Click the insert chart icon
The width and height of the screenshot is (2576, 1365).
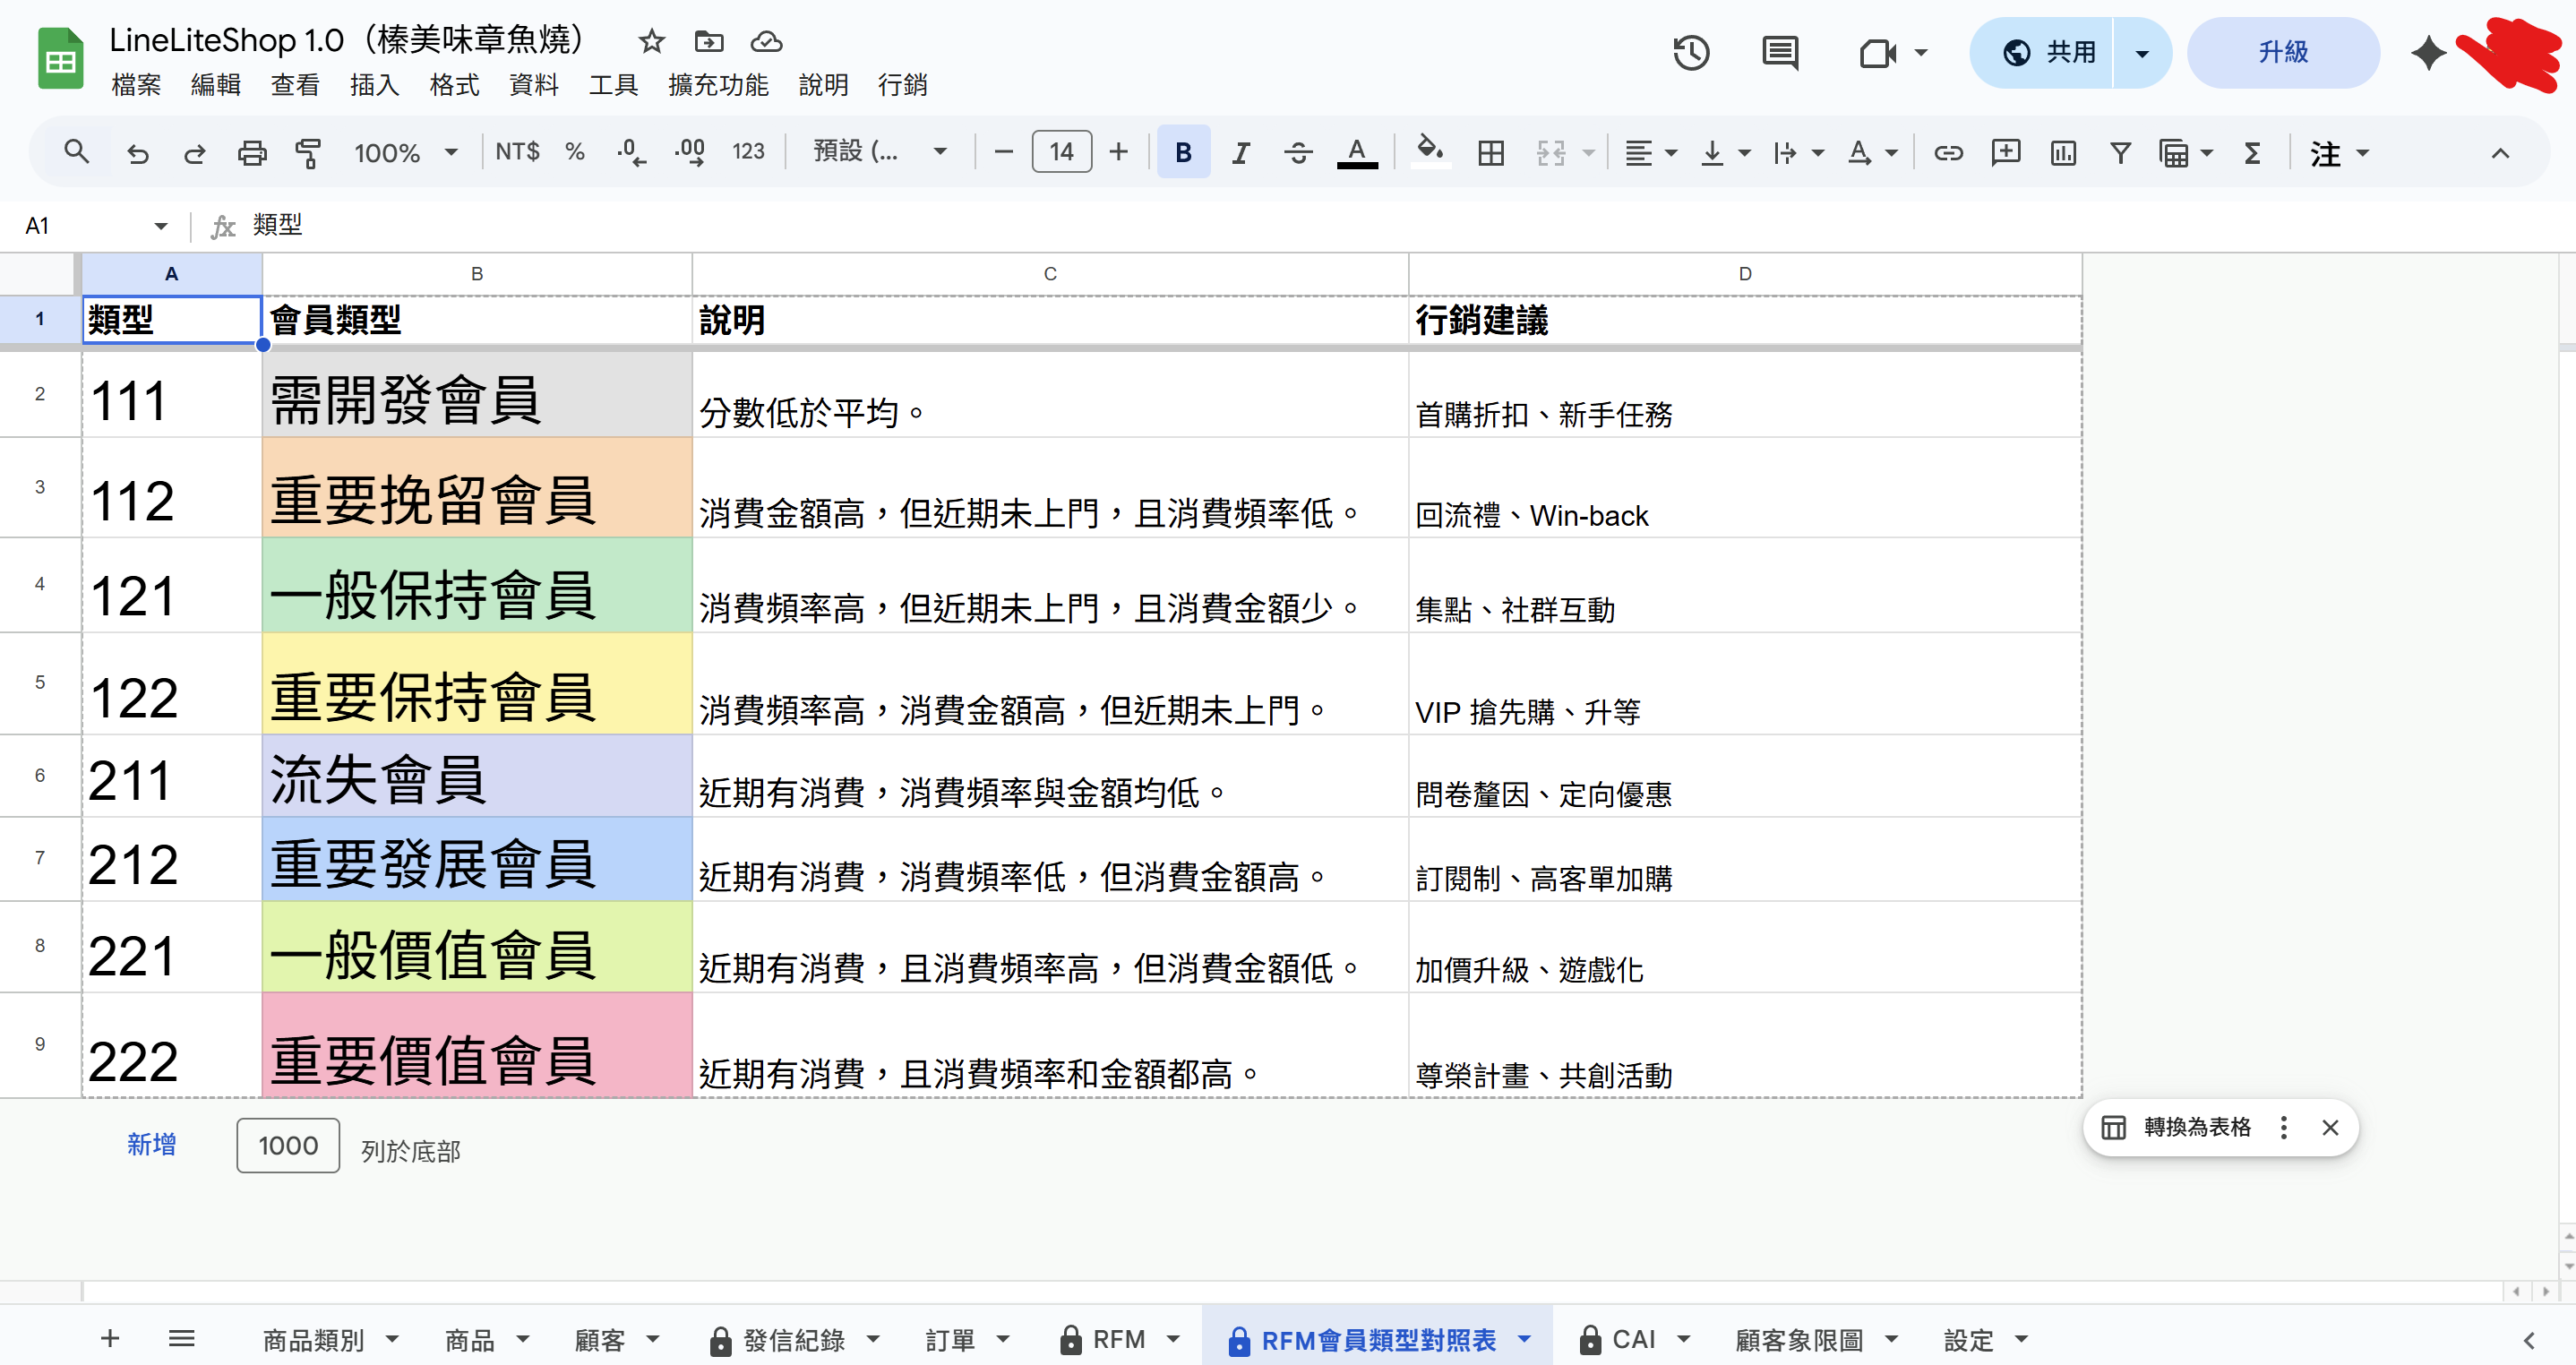(x=2063, y=153)
